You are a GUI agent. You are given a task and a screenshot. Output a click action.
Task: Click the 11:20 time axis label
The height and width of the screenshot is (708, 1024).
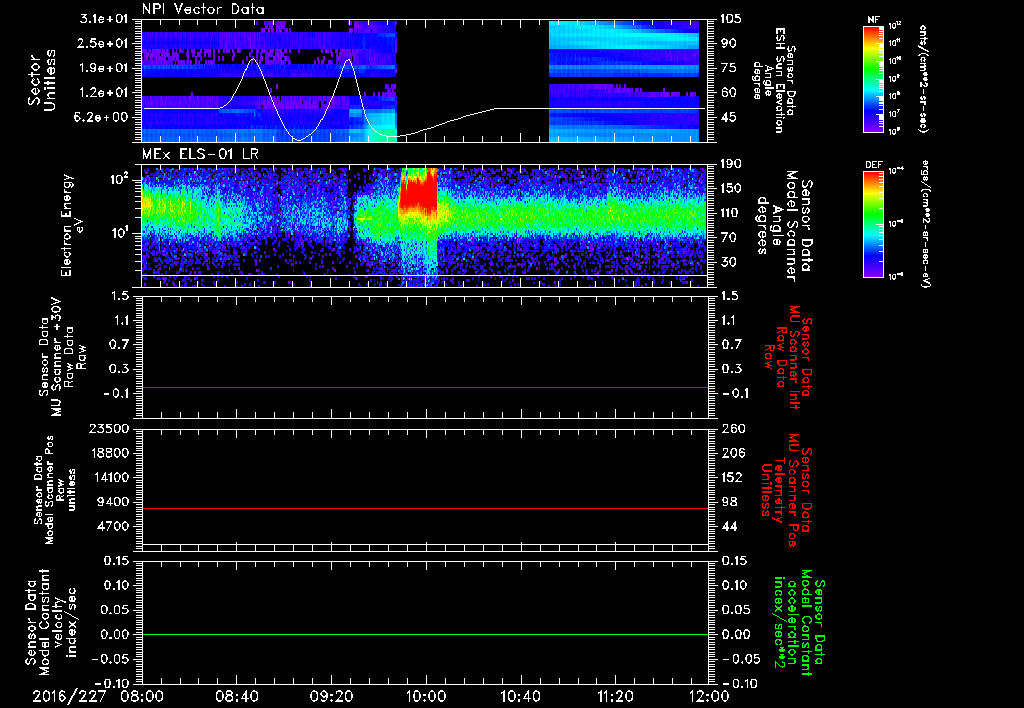[615, 696]
